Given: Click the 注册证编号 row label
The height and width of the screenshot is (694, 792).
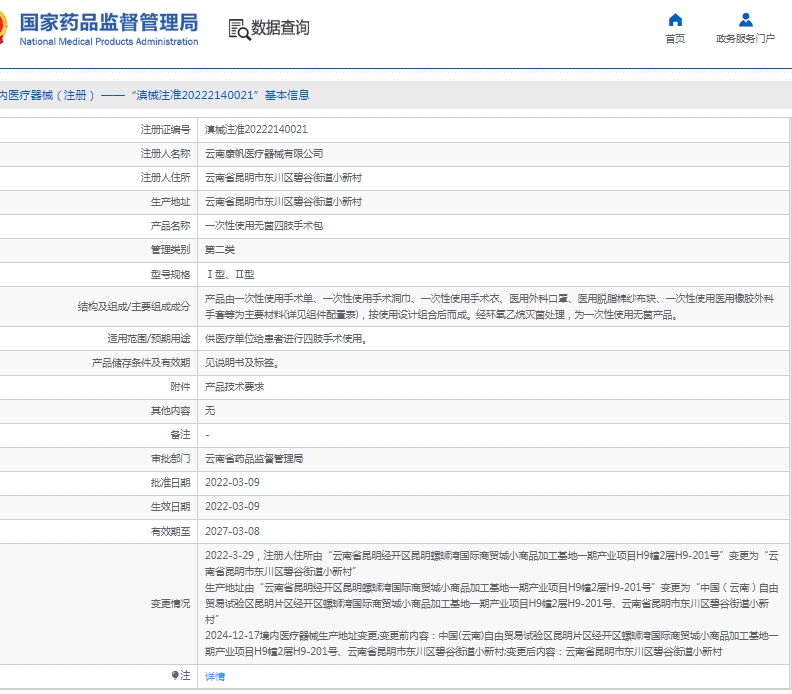Looking at the screenshot, I should [165, 130].
